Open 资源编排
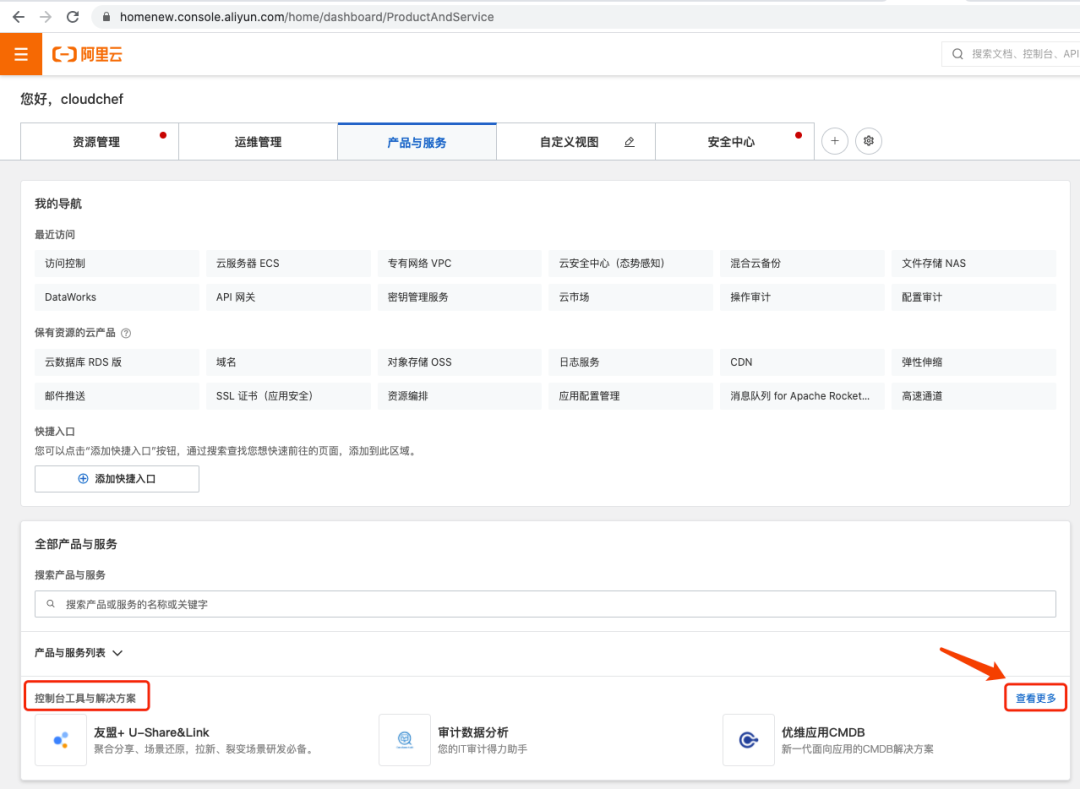Image resolution: width=1080 pixels, height=789 pixels. (459, 396)
